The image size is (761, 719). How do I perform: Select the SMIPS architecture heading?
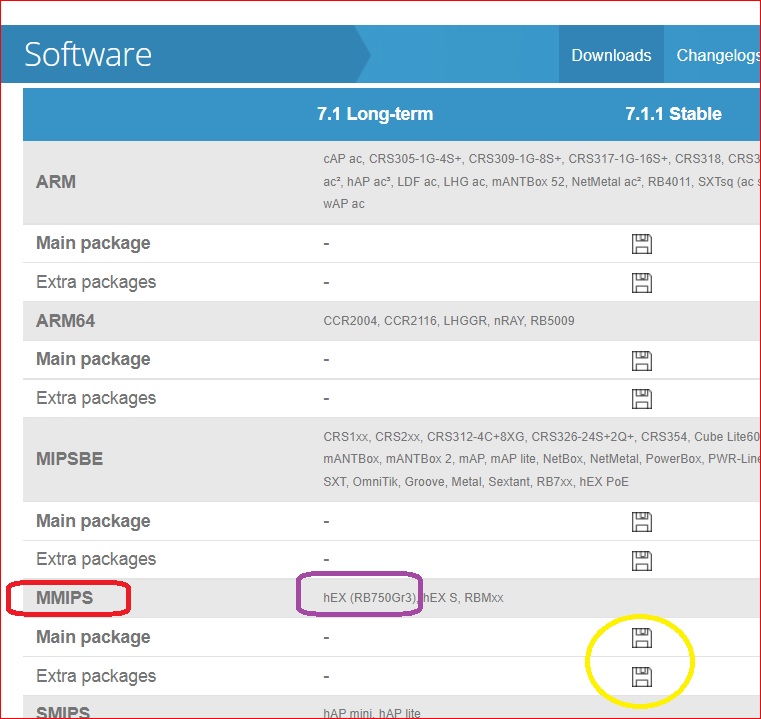63,712
